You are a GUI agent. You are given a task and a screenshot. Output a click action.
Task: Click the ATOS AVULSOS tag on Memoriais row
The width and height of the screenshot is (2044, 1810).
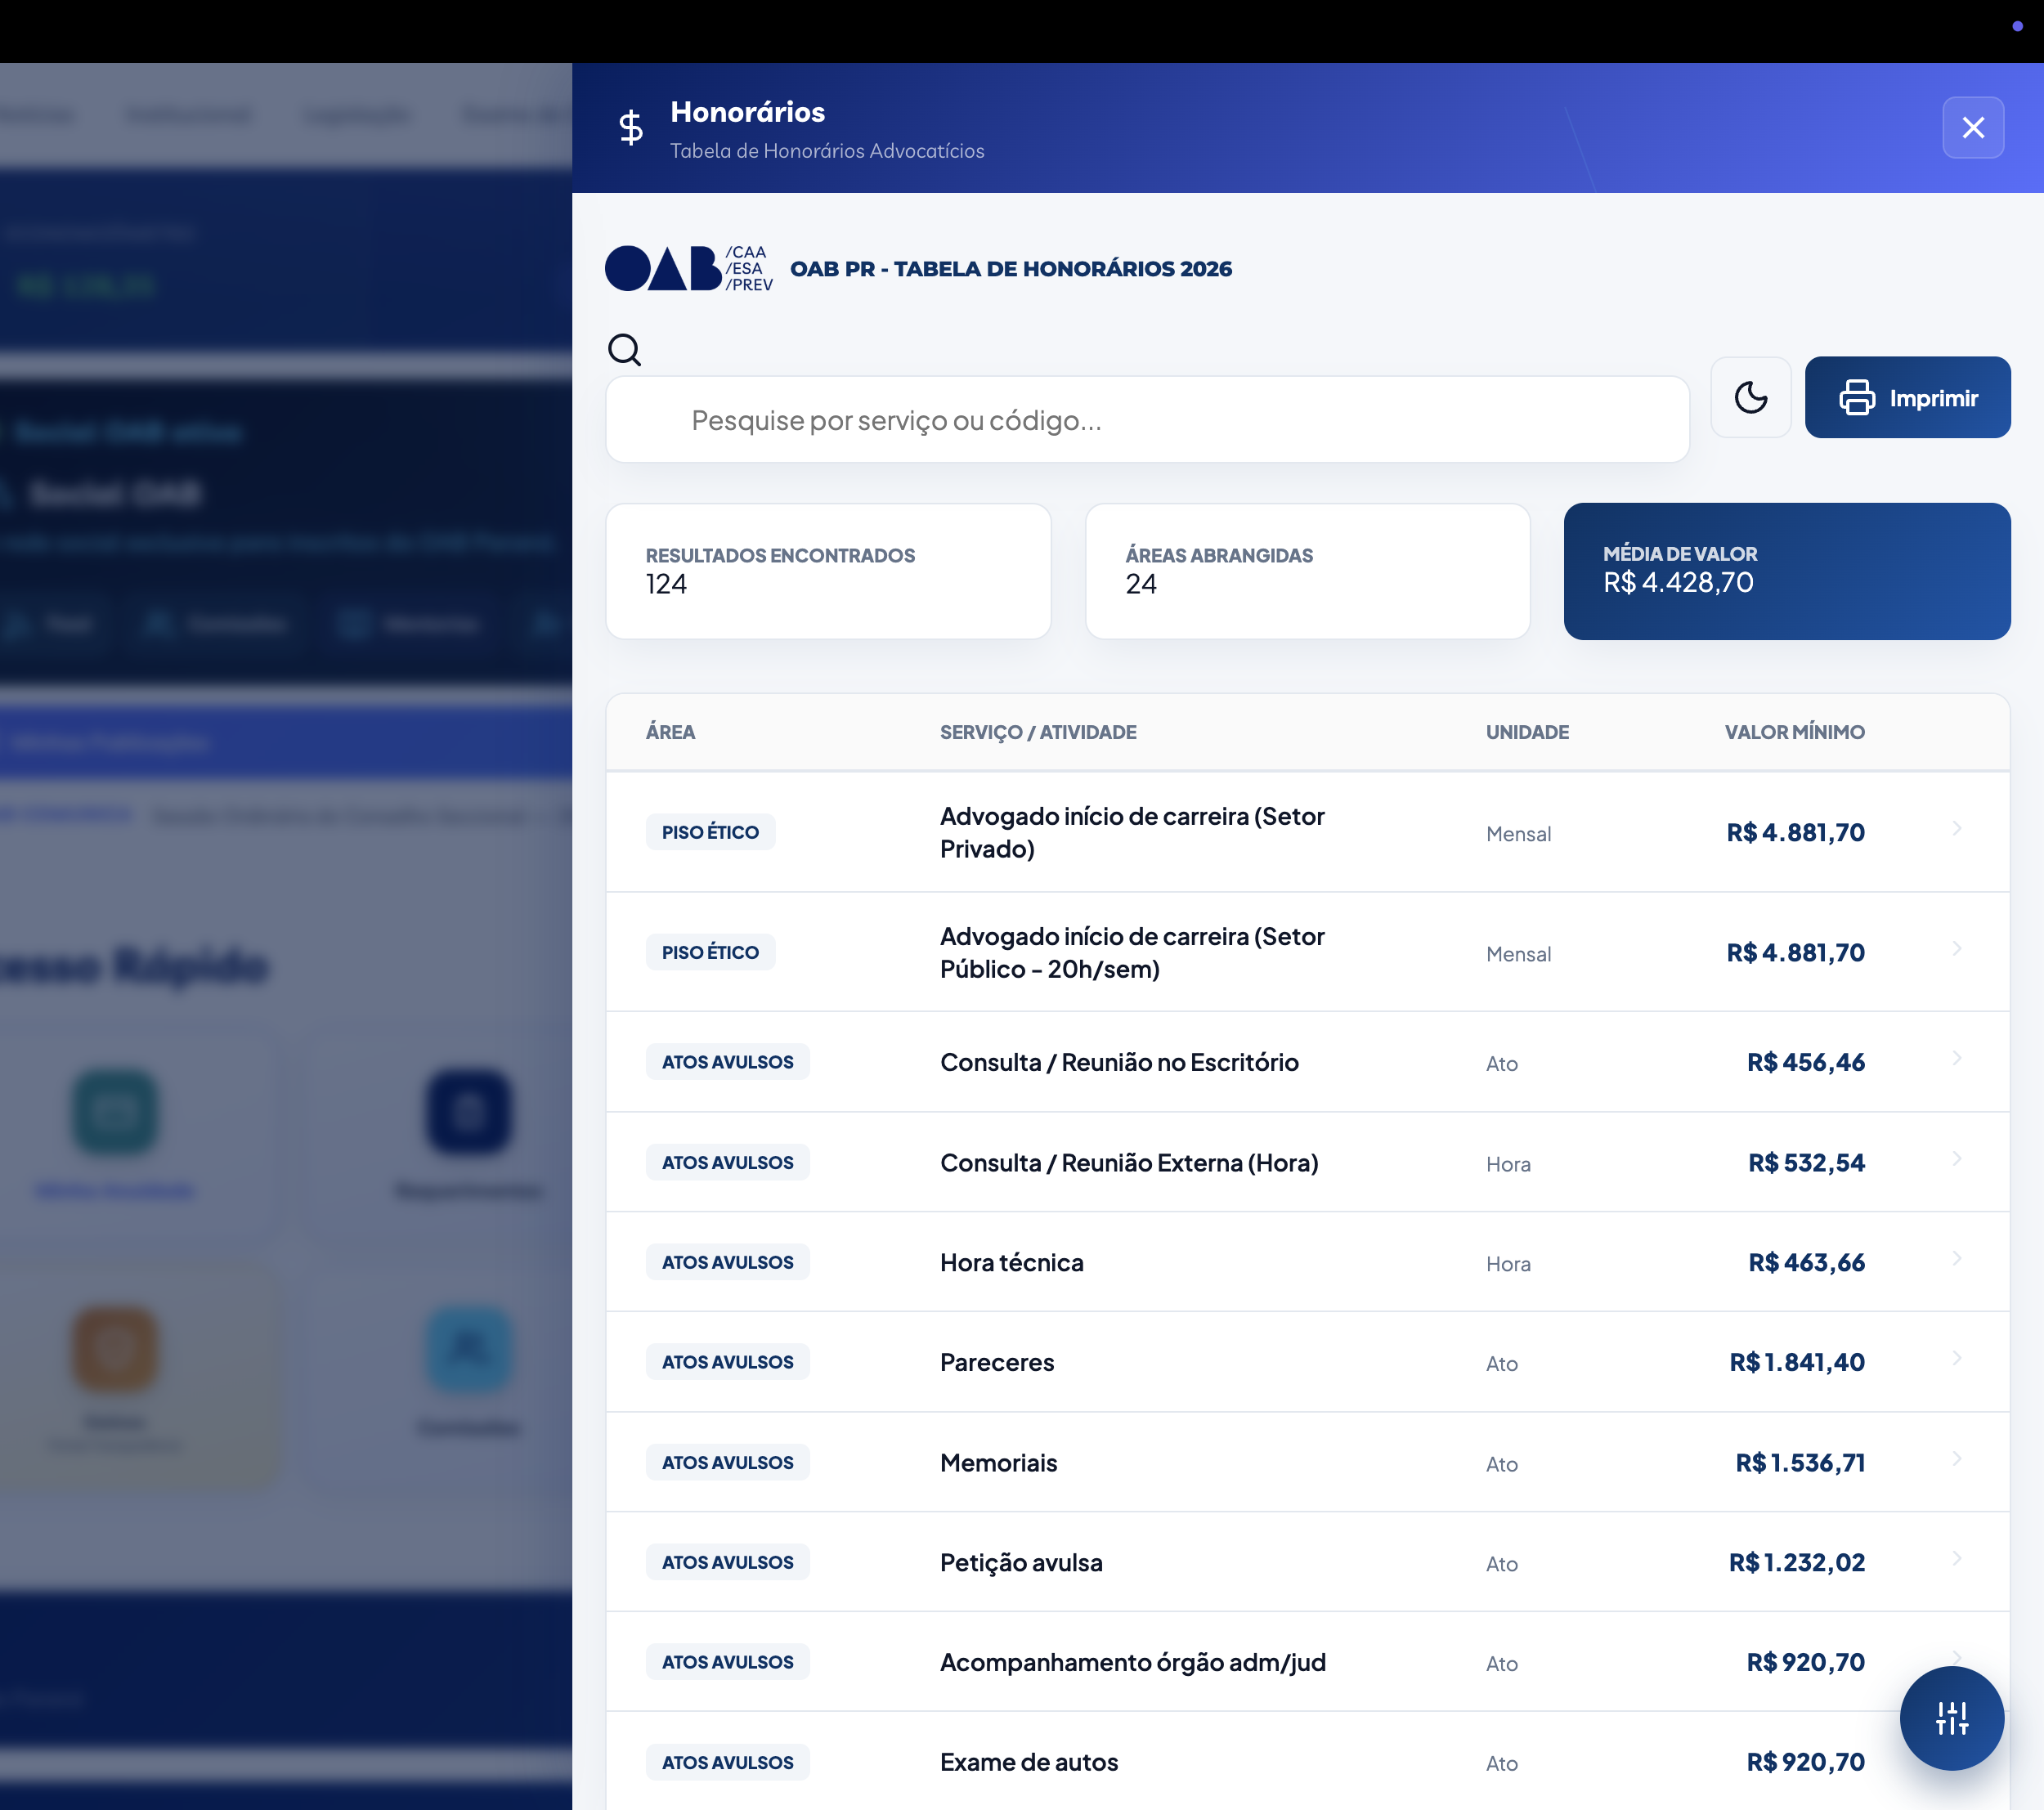click(727, 1462)
